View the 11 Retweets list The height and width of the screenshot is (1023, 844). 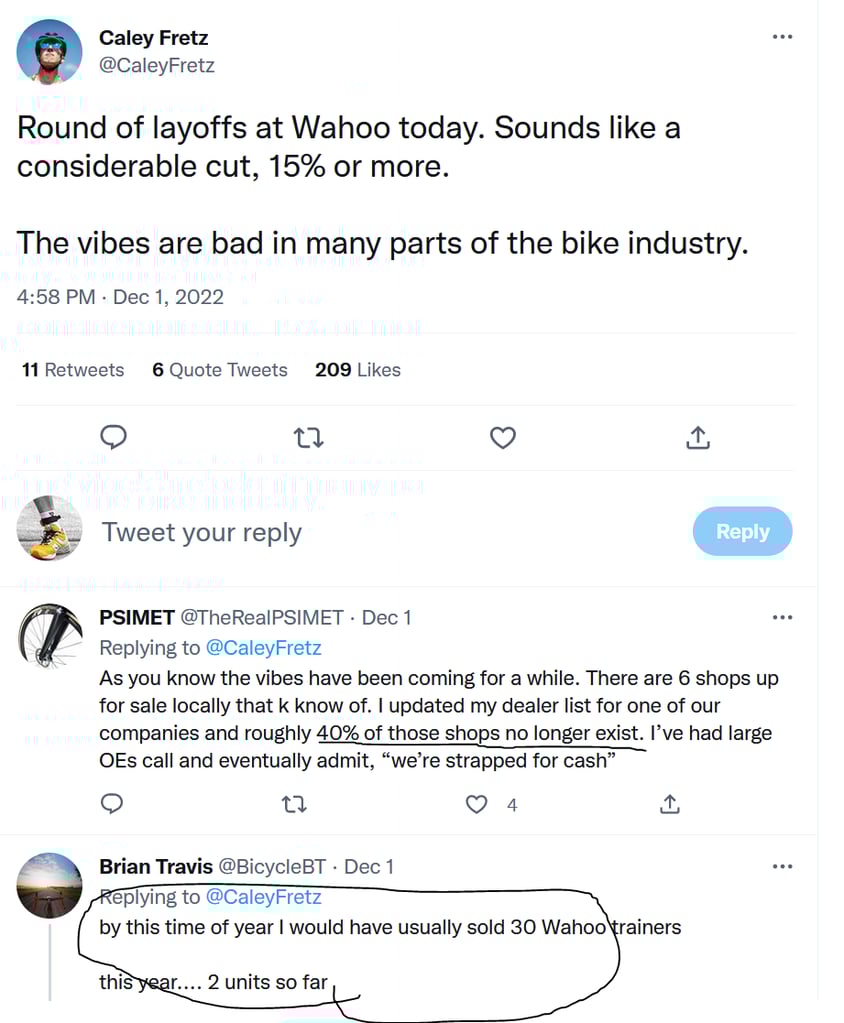coord(71,370)
